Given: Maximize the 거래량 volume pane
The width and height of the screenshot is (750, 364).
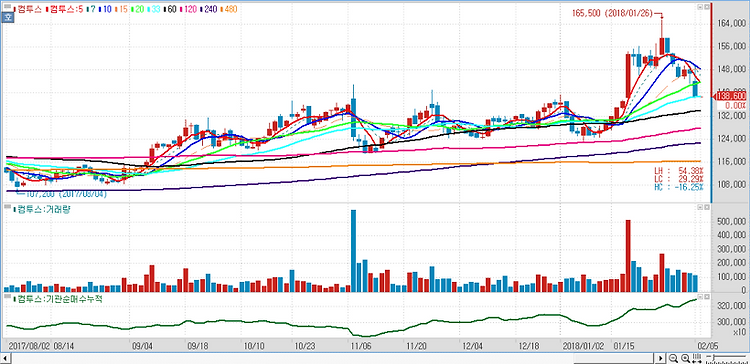Looking at the screenshot, I should (706, 207).
